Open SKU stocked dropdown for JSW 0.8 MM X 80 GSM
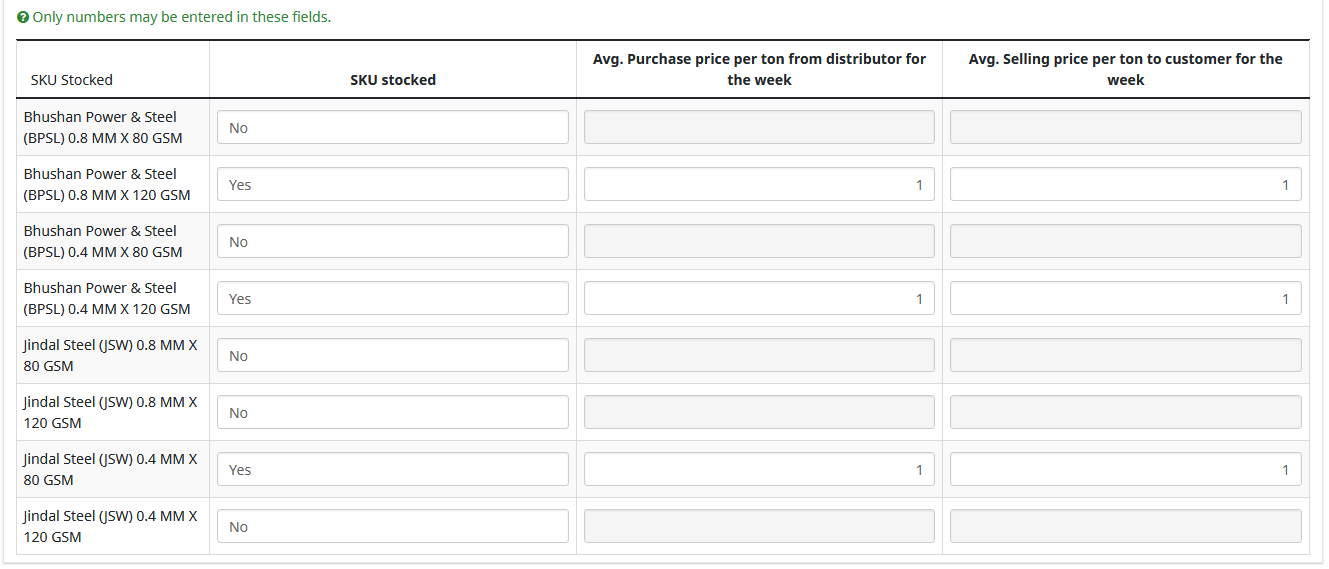The image size is (1329, 569). [392, 355]
